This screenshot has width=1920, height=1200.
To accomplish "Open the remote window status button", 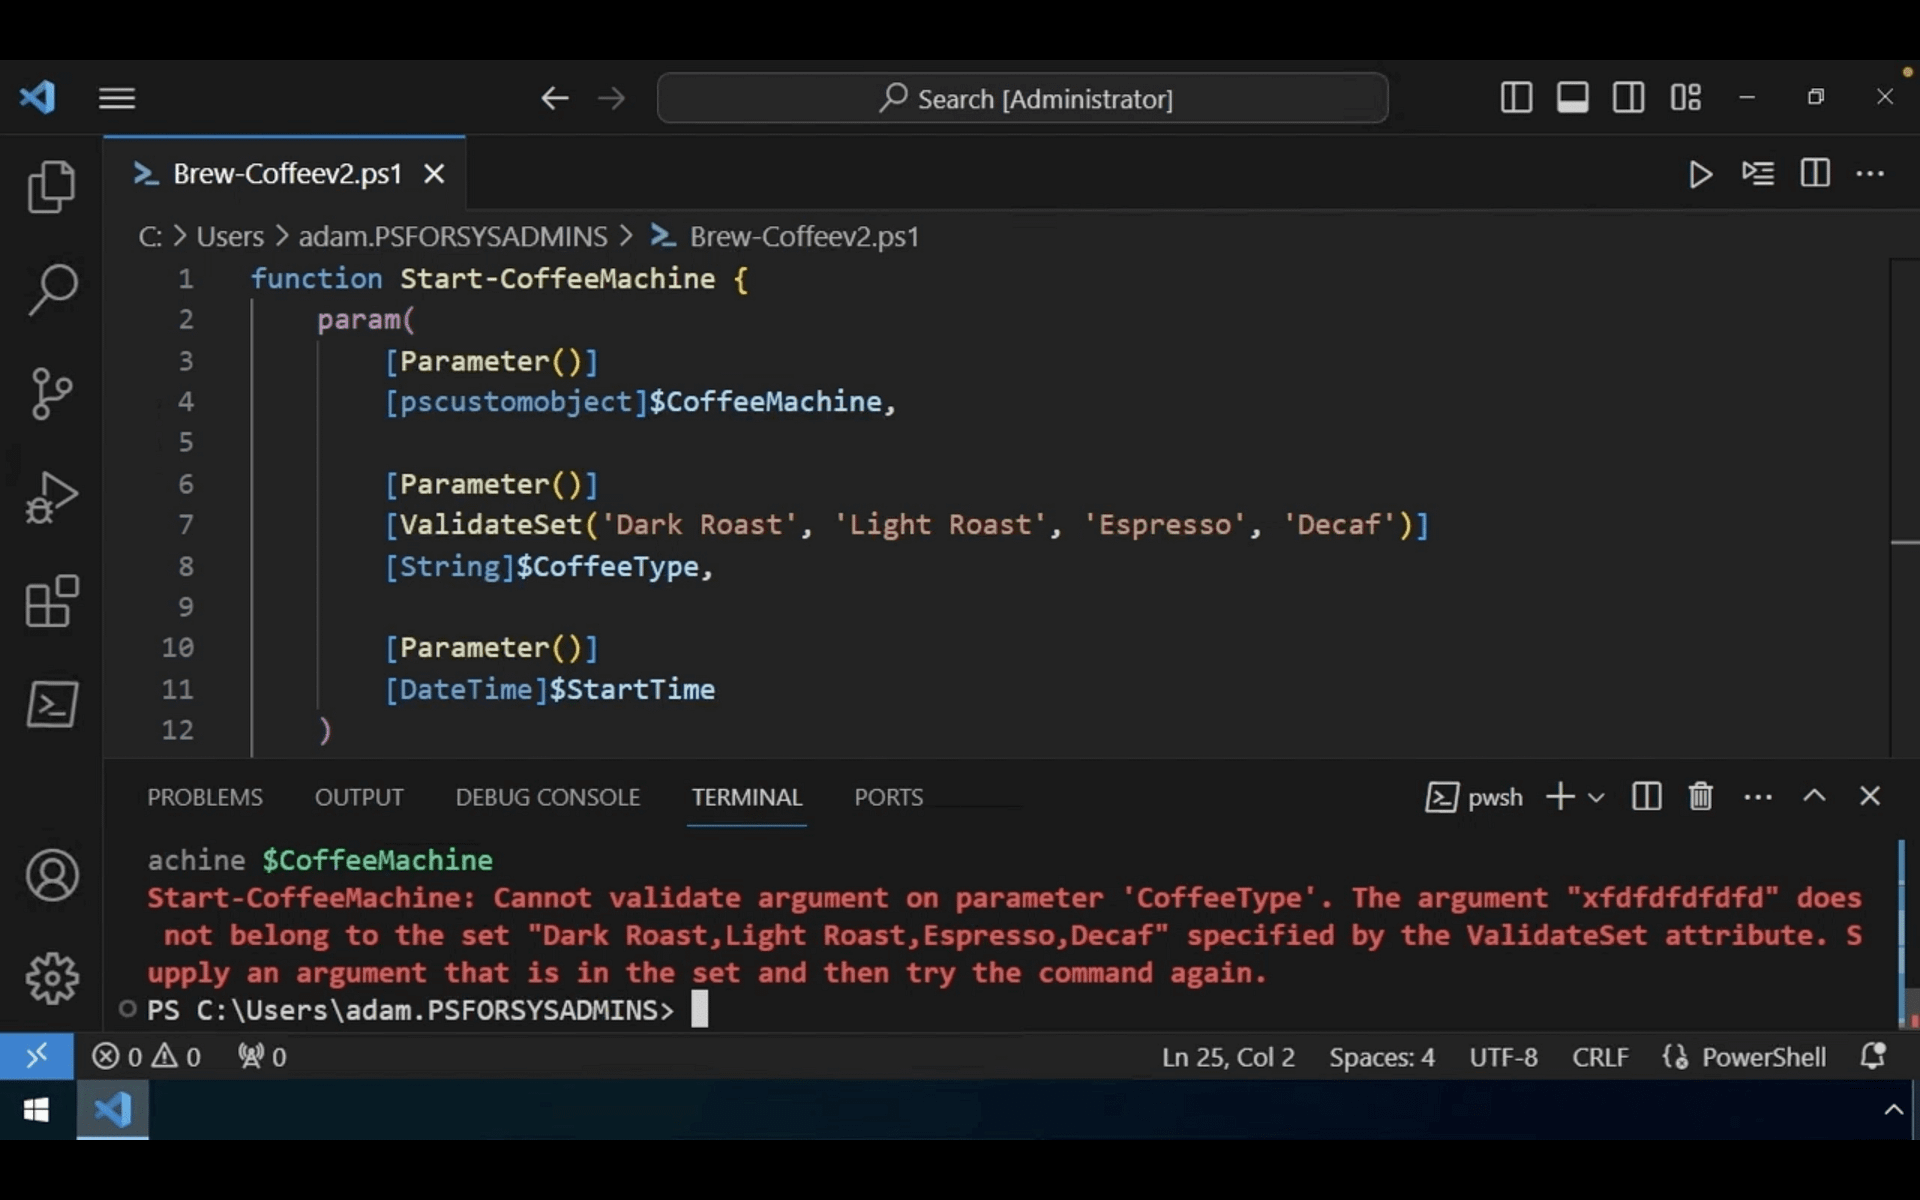I will coord(37,1057).
